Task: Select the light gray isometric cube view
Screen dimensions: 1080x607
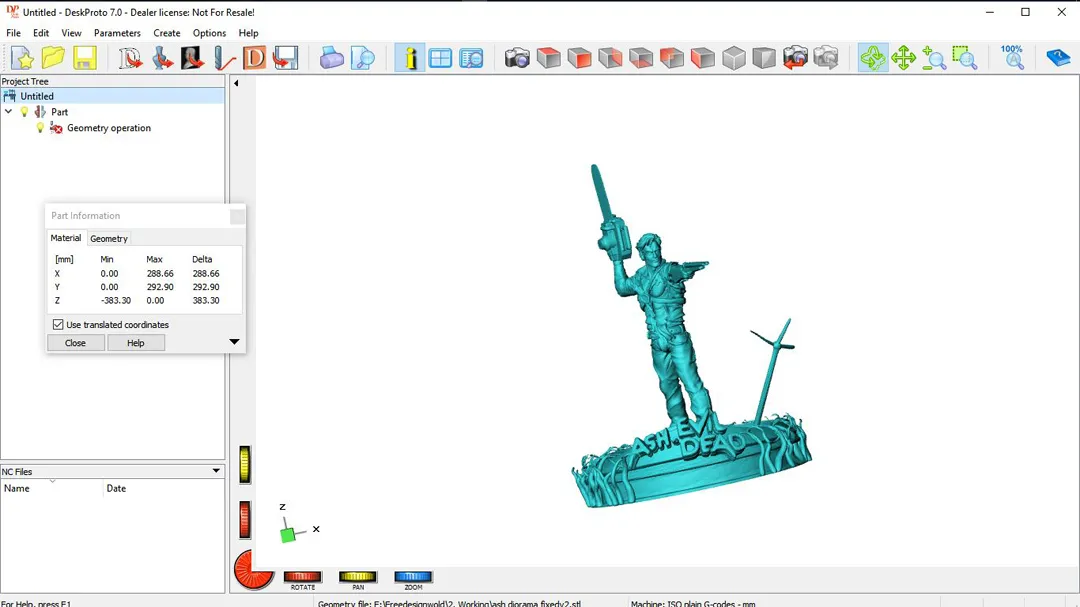Action: (x=734, y=58)
